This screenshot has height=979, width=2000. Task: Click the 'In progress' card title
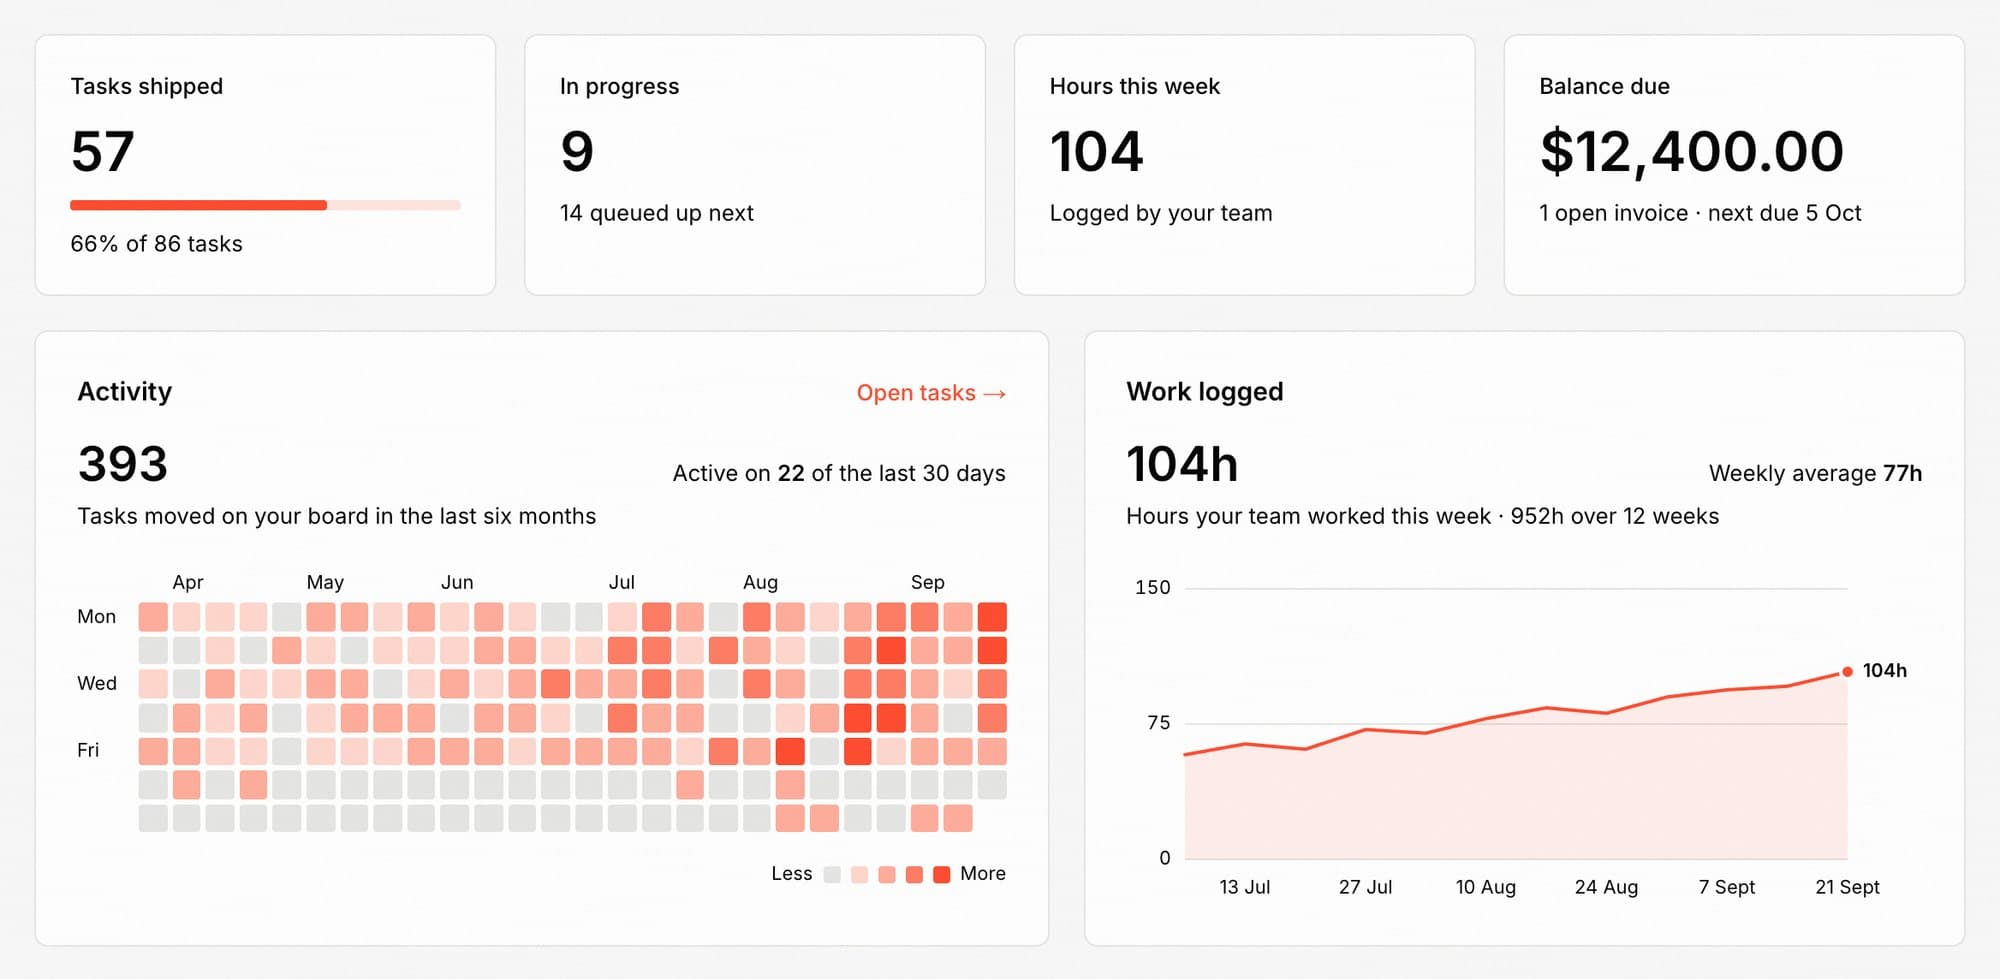[619, 86]
